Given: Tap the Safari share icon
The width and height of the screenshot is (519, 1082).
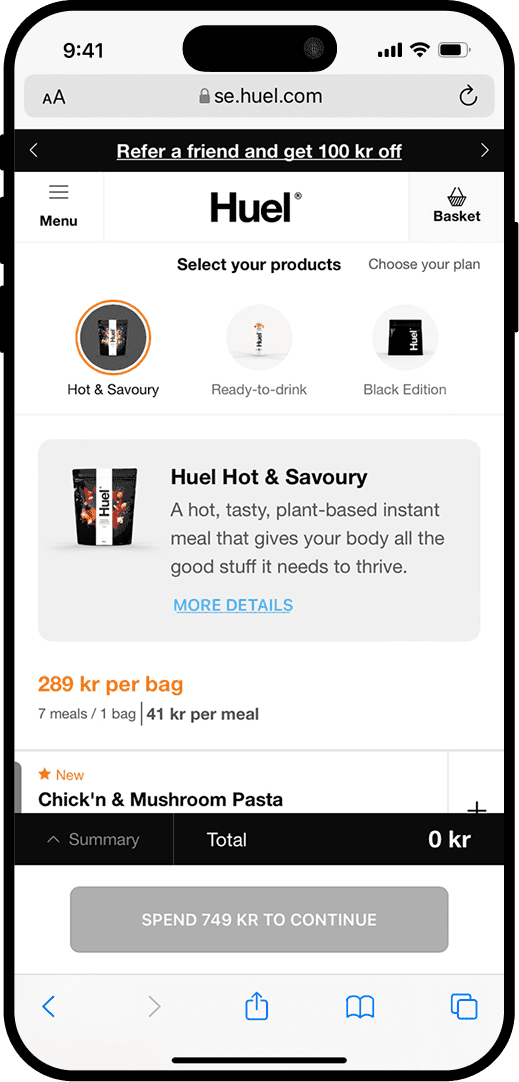Looking at the screenshot, I should tap(257, 1007).
